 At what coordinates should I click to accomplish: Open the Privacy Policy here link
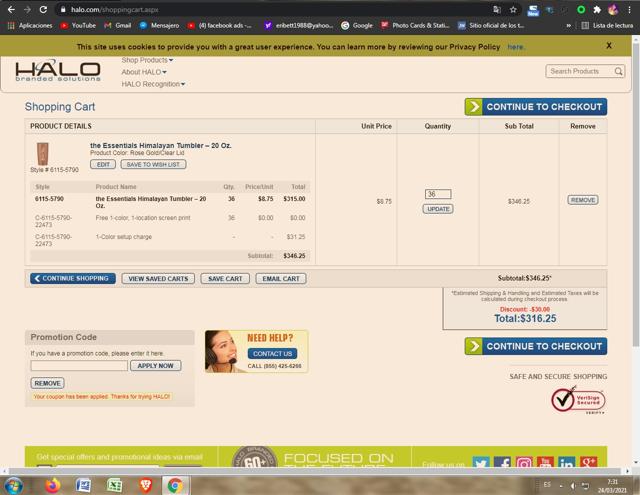coord(516,47)
